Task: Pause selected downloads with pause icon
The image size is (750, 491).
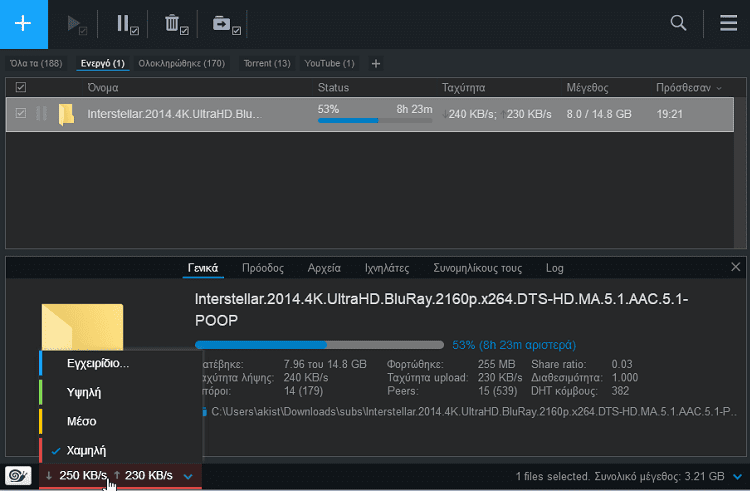Action: click(x=127, y=24)
